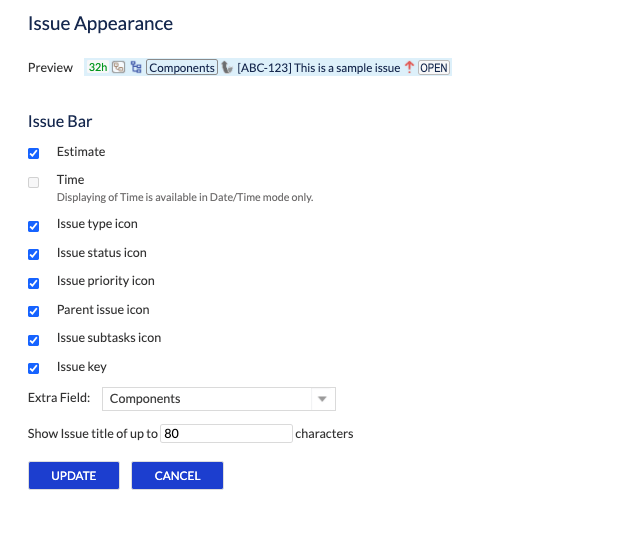Uncheck the Estimate checkbox
The width and height of the screenshot is (643, 538).
[x=34, y=153]
